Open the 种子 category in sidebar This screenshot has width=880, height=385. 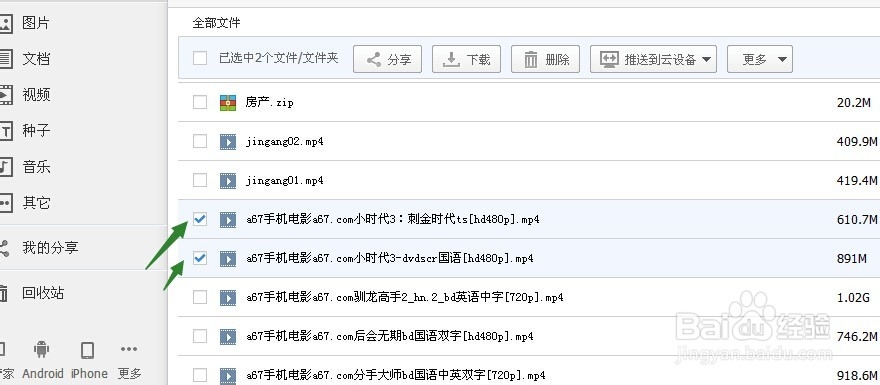tap(36, 131)
